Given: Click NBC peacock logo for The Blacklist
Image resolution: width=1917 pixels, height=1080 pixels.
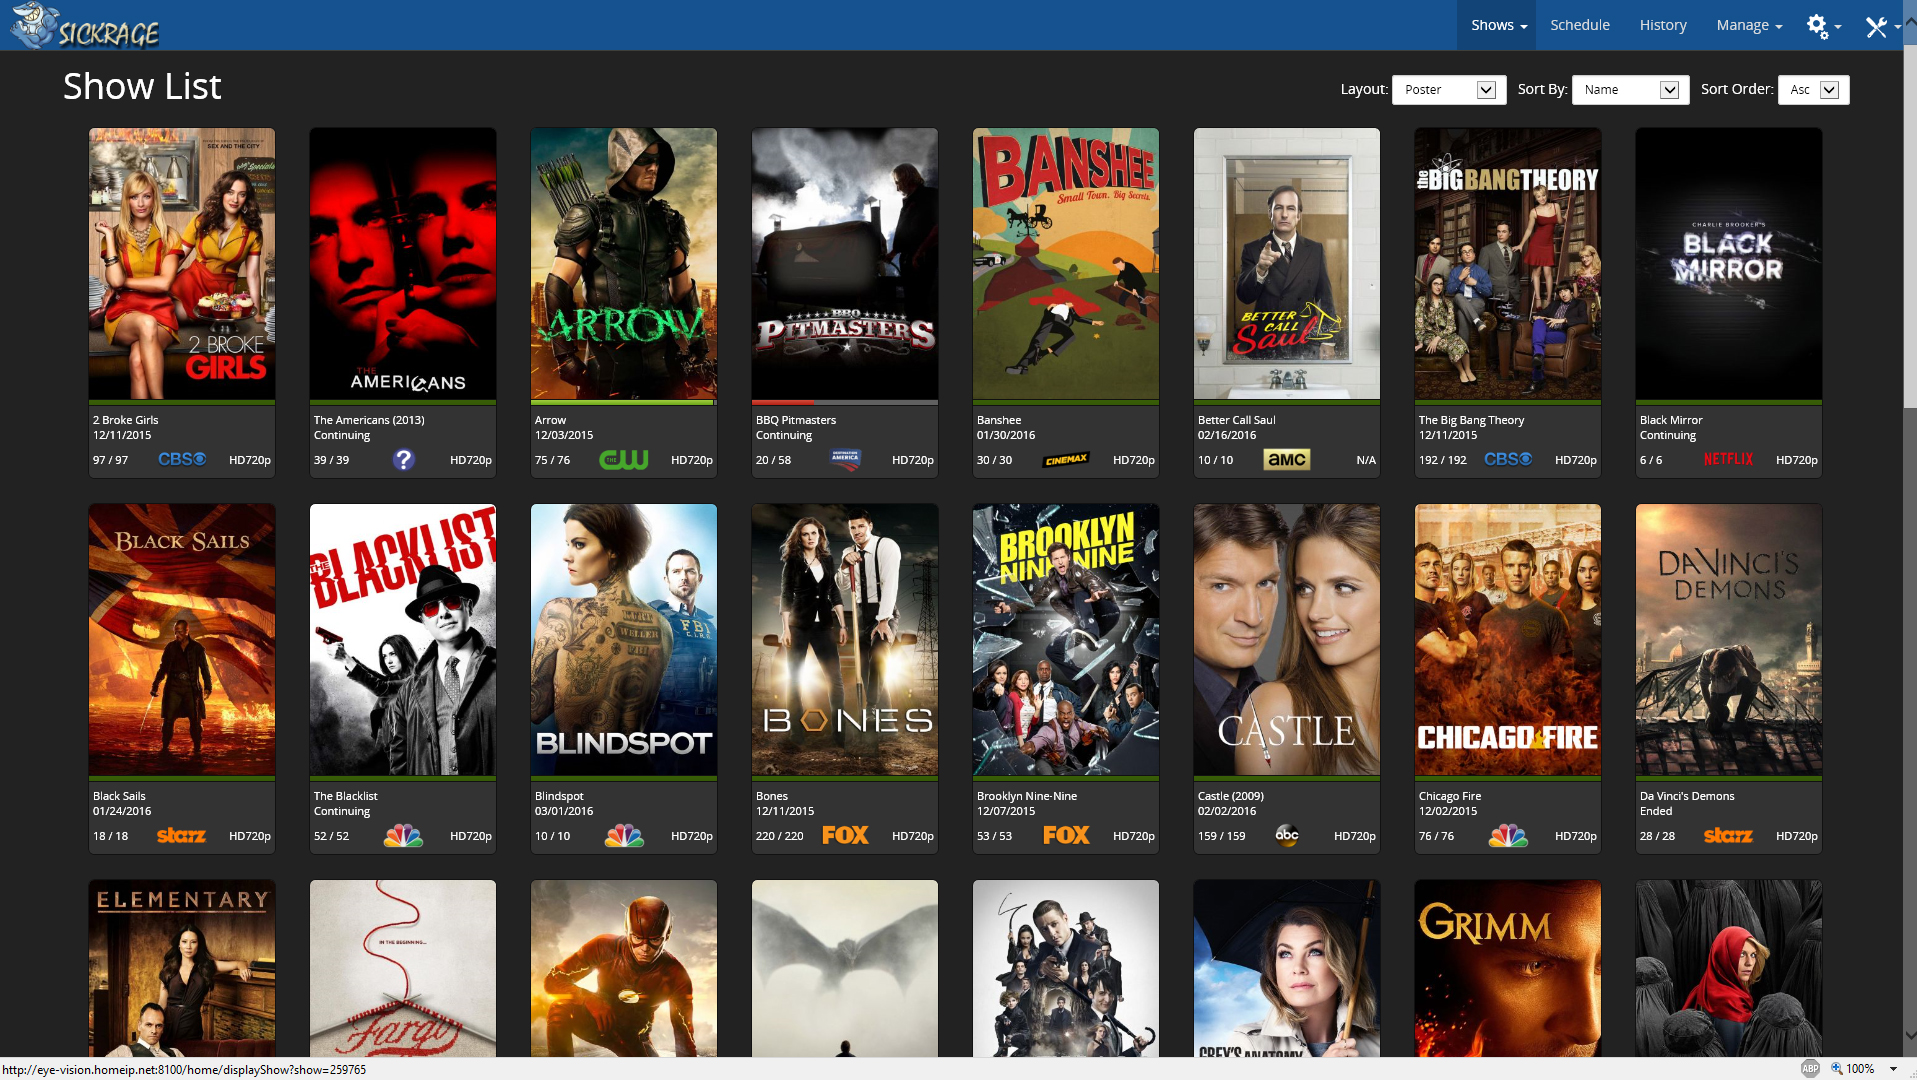Looking at the screenshot, I should pyautogui.click(x=403, y=835).
